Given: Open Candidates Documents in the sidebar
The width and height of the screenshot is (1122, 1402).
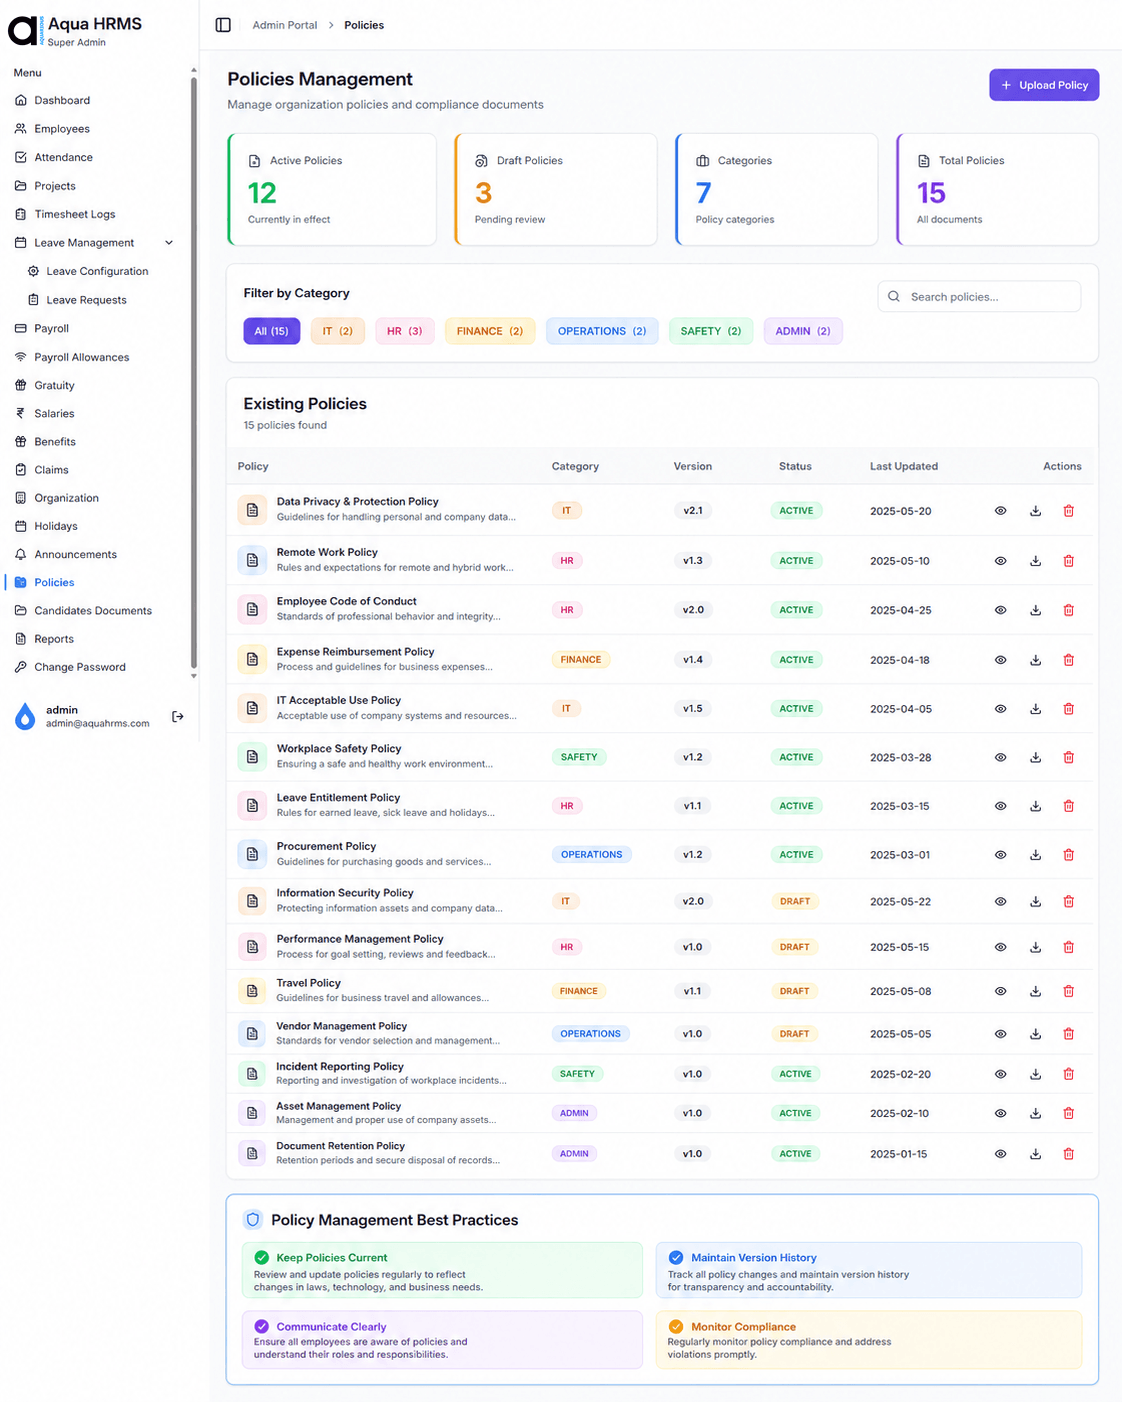Looking at the screenshot, I should click(93, 611).
